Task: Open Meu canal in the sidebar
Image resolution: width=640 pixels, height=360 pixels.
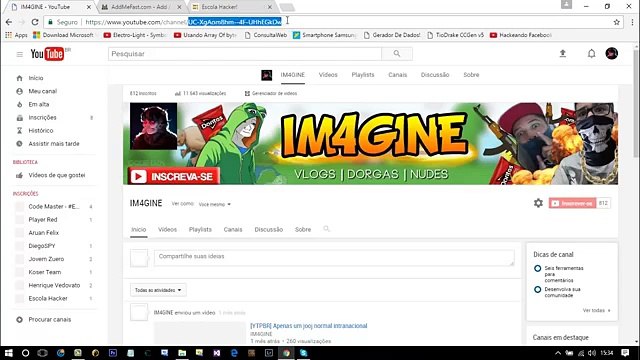Action: point(43,91)
